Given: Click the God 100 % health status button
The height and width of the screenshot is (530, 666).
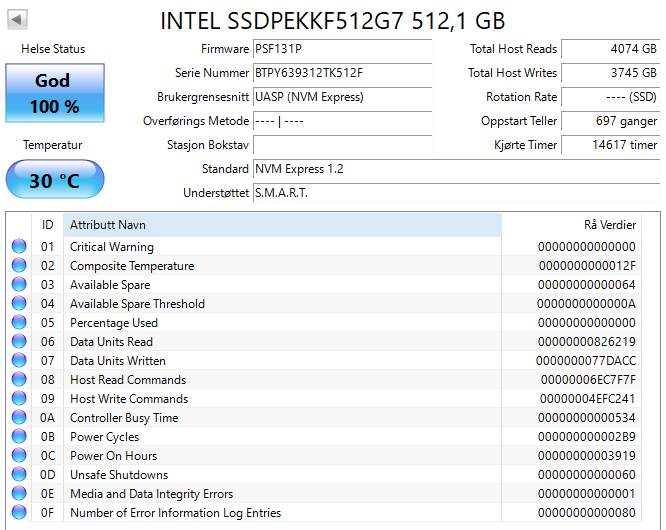Looking at the screenshot, I should [54, 93].
